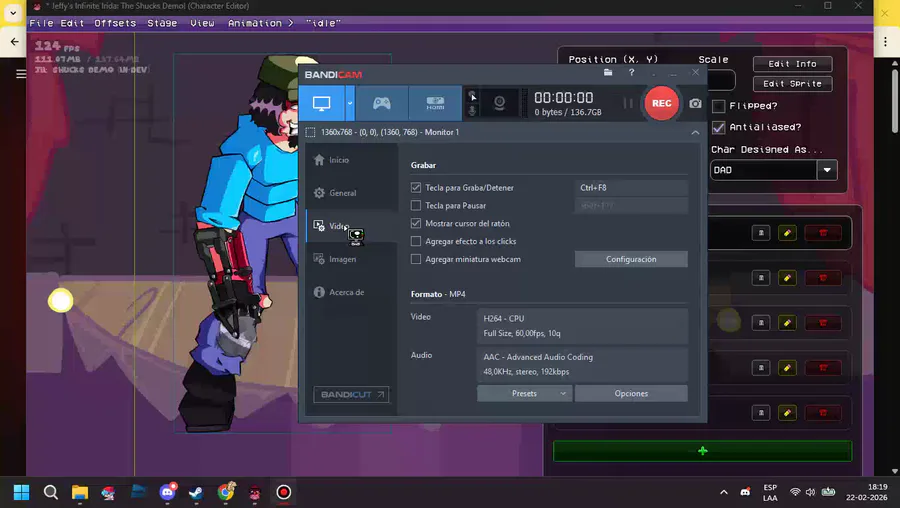Click the Bandicam record icon in taskbar
900x508 pixels.
pos(284,493)
